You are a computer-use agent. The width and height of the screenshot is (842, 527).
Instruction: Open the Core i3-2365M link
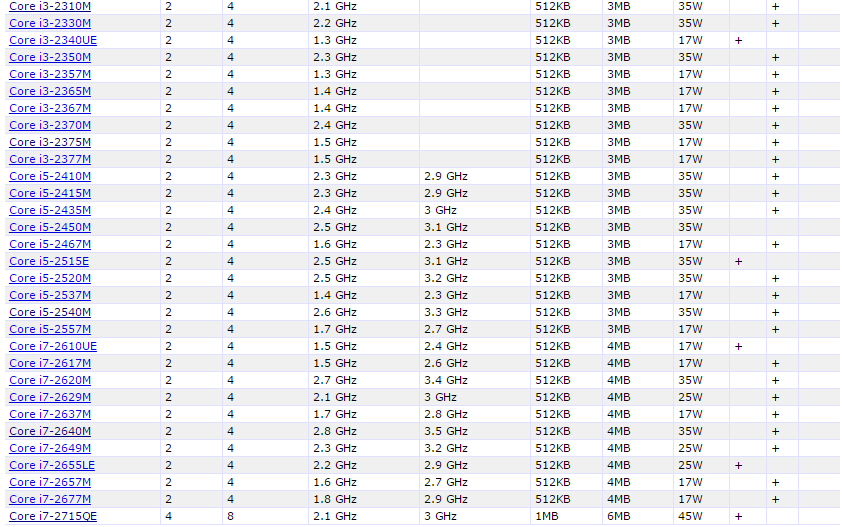(x=50, y=91)
